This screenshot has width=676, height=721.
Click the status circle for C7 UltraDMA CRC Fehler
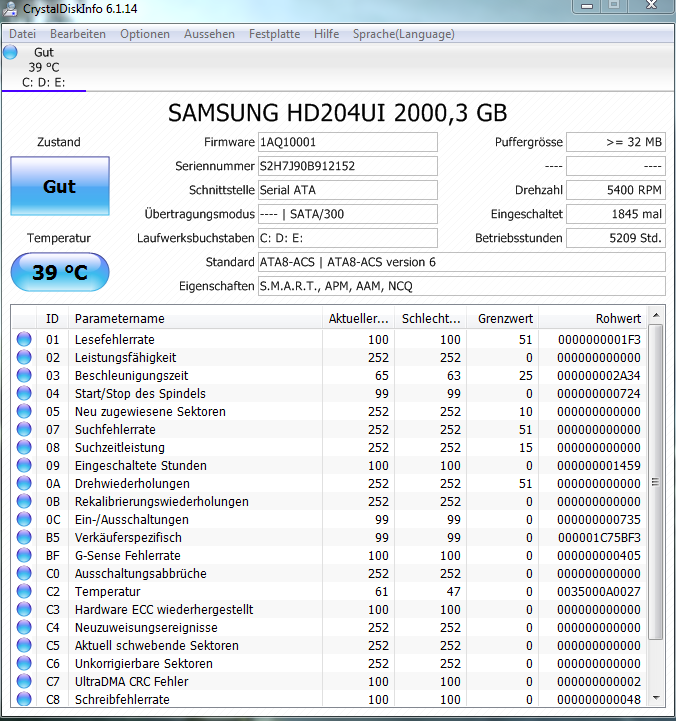pyautogui.click(x=24, y=681)
